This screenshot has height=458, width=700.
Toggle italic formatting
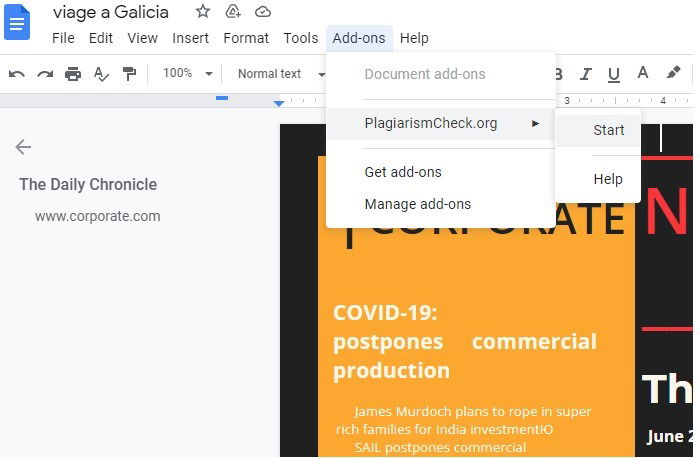pyautogui.click(x=585, y=74)
